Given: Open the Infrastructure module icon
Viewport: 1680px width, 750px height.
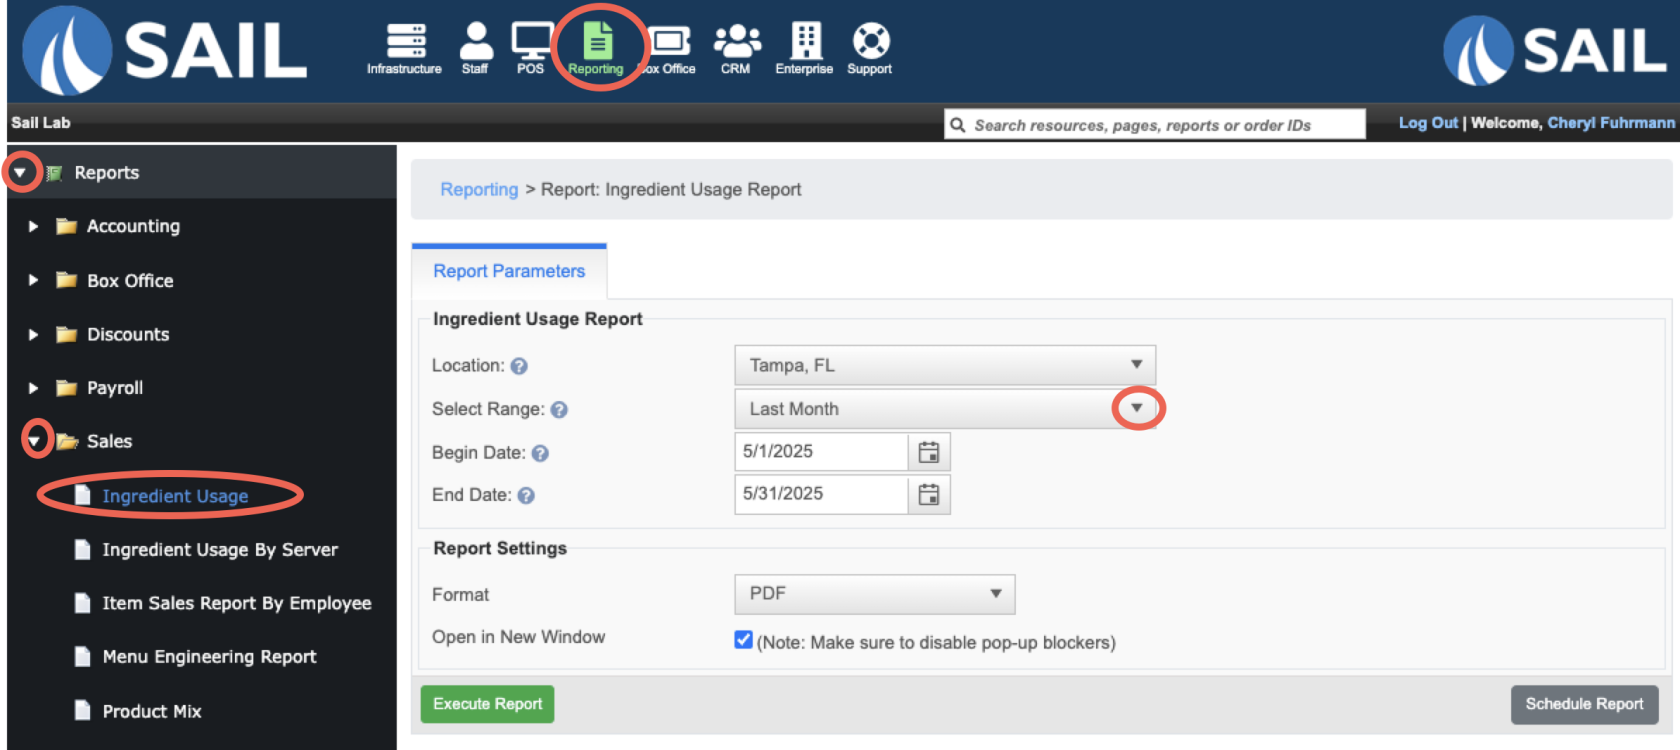Looking at the screenshot, I should [x=405, y=42].
